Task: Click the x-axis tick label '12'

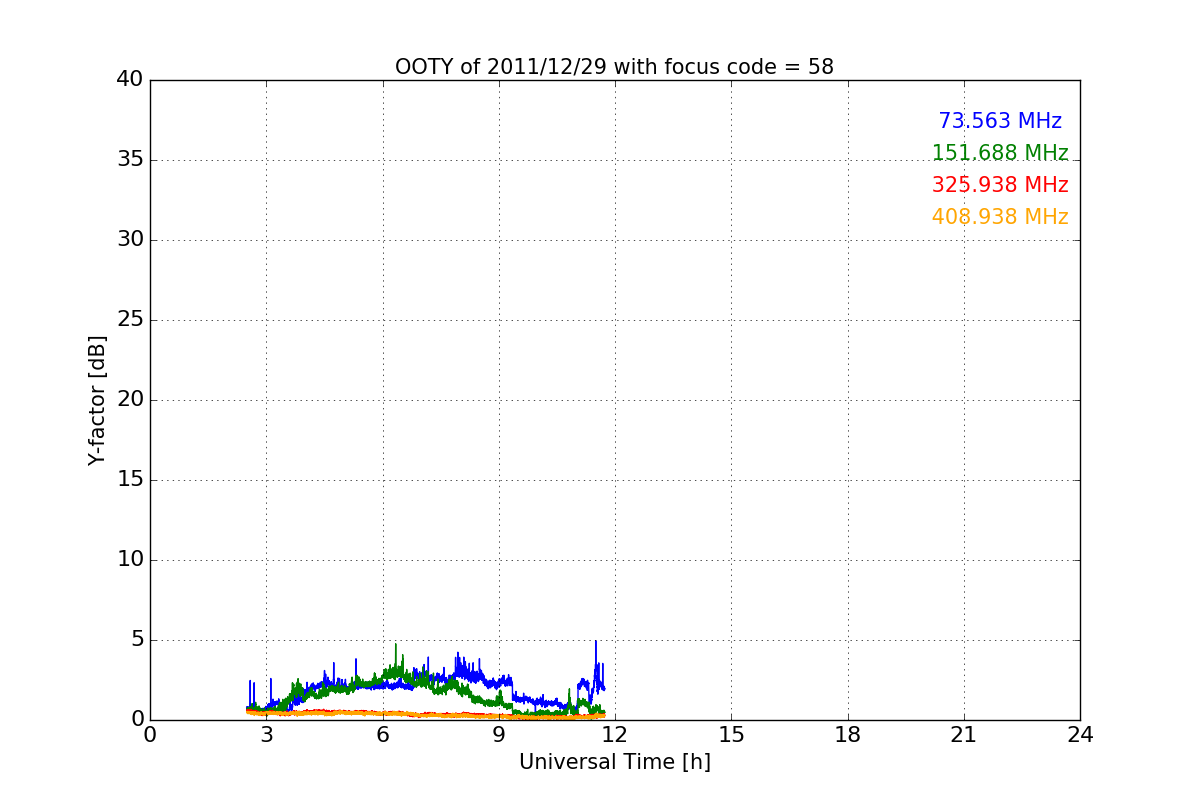Action: coord(615,735)
